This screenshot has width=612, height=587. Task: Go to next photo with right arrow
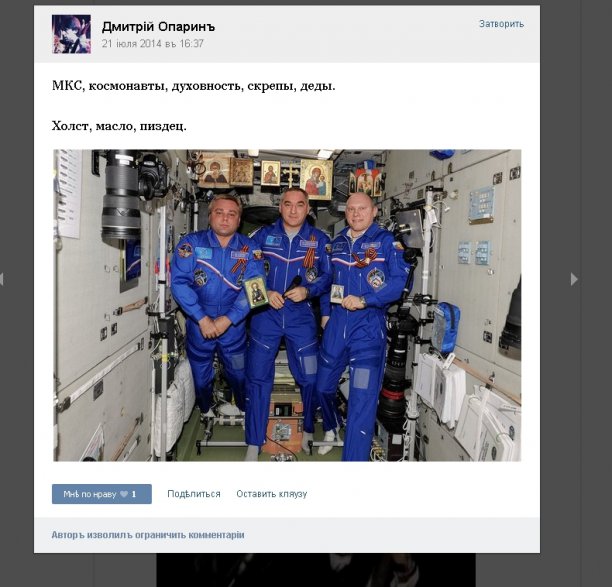[x=574, y=279]
